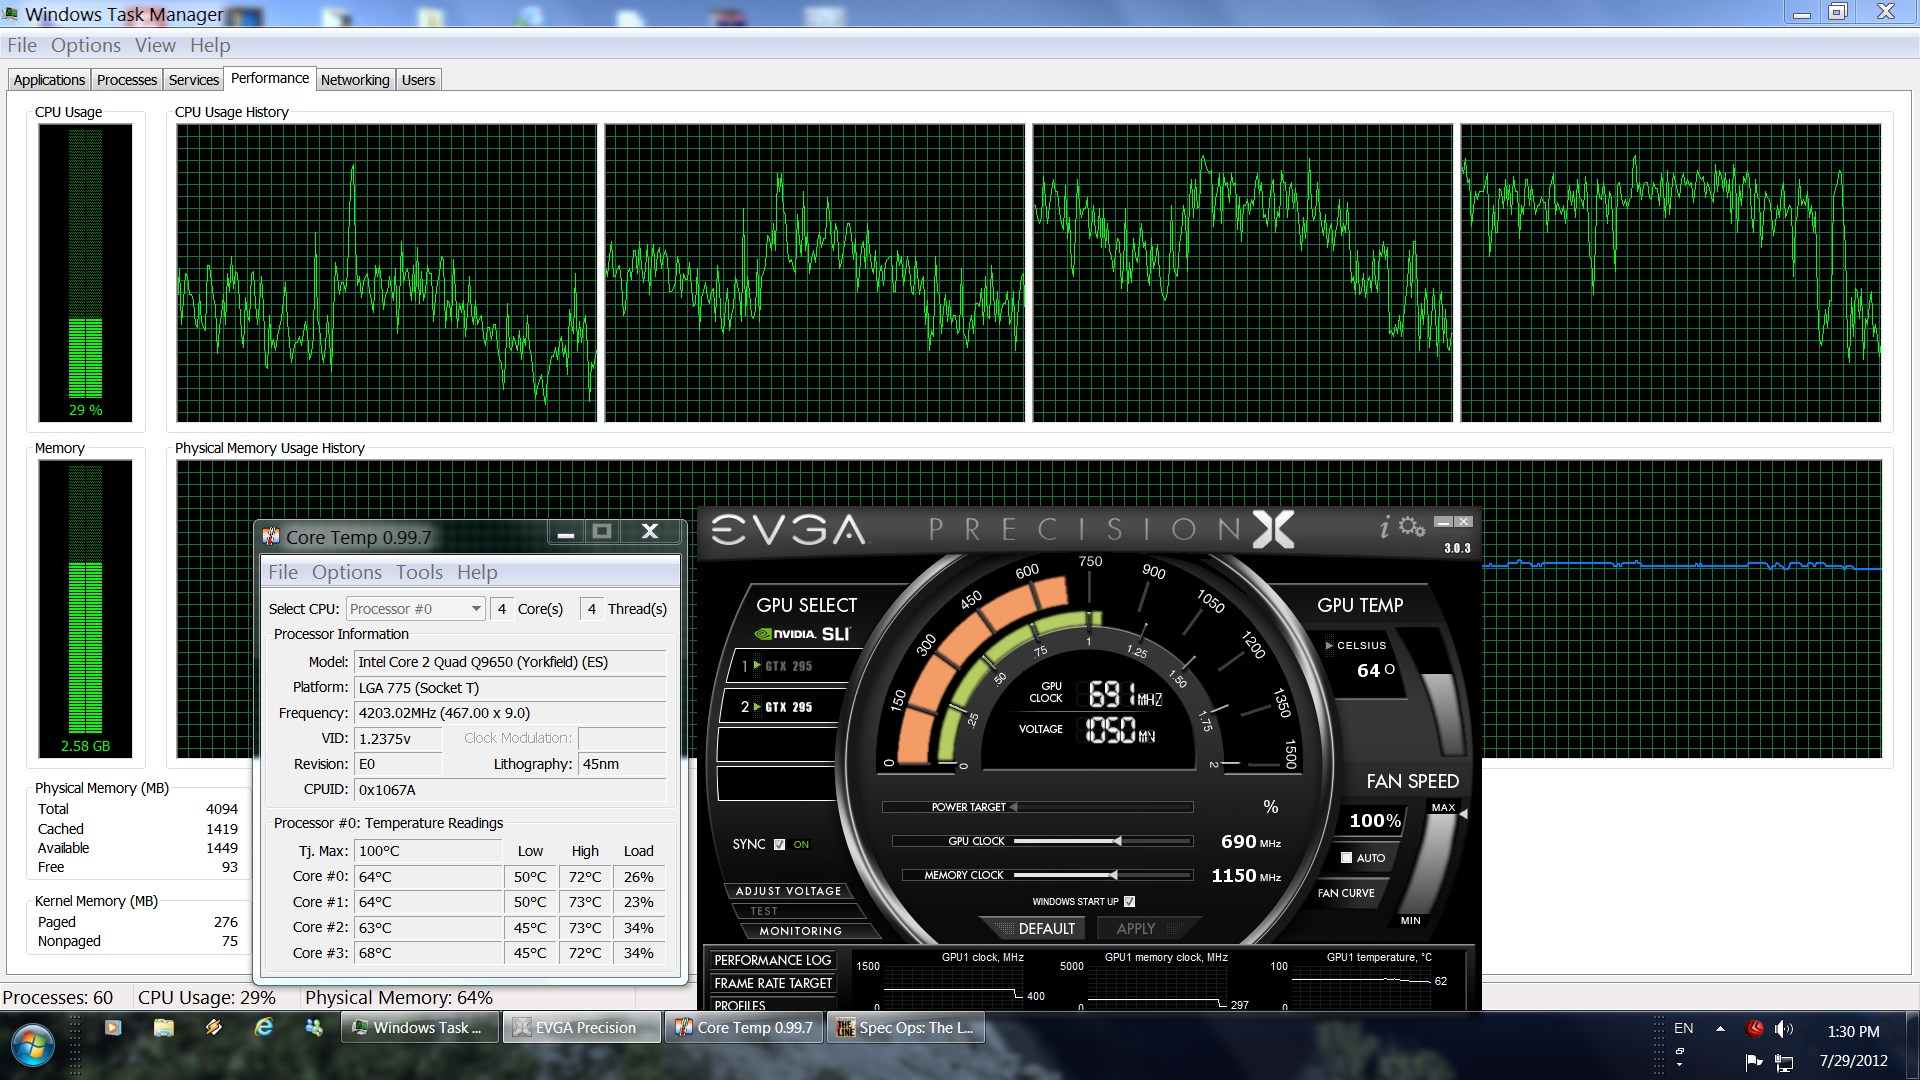Click the DEFAULT button in Precision
The height and width of the screenshot is (1080, 1920).
tap(1046, 929)
